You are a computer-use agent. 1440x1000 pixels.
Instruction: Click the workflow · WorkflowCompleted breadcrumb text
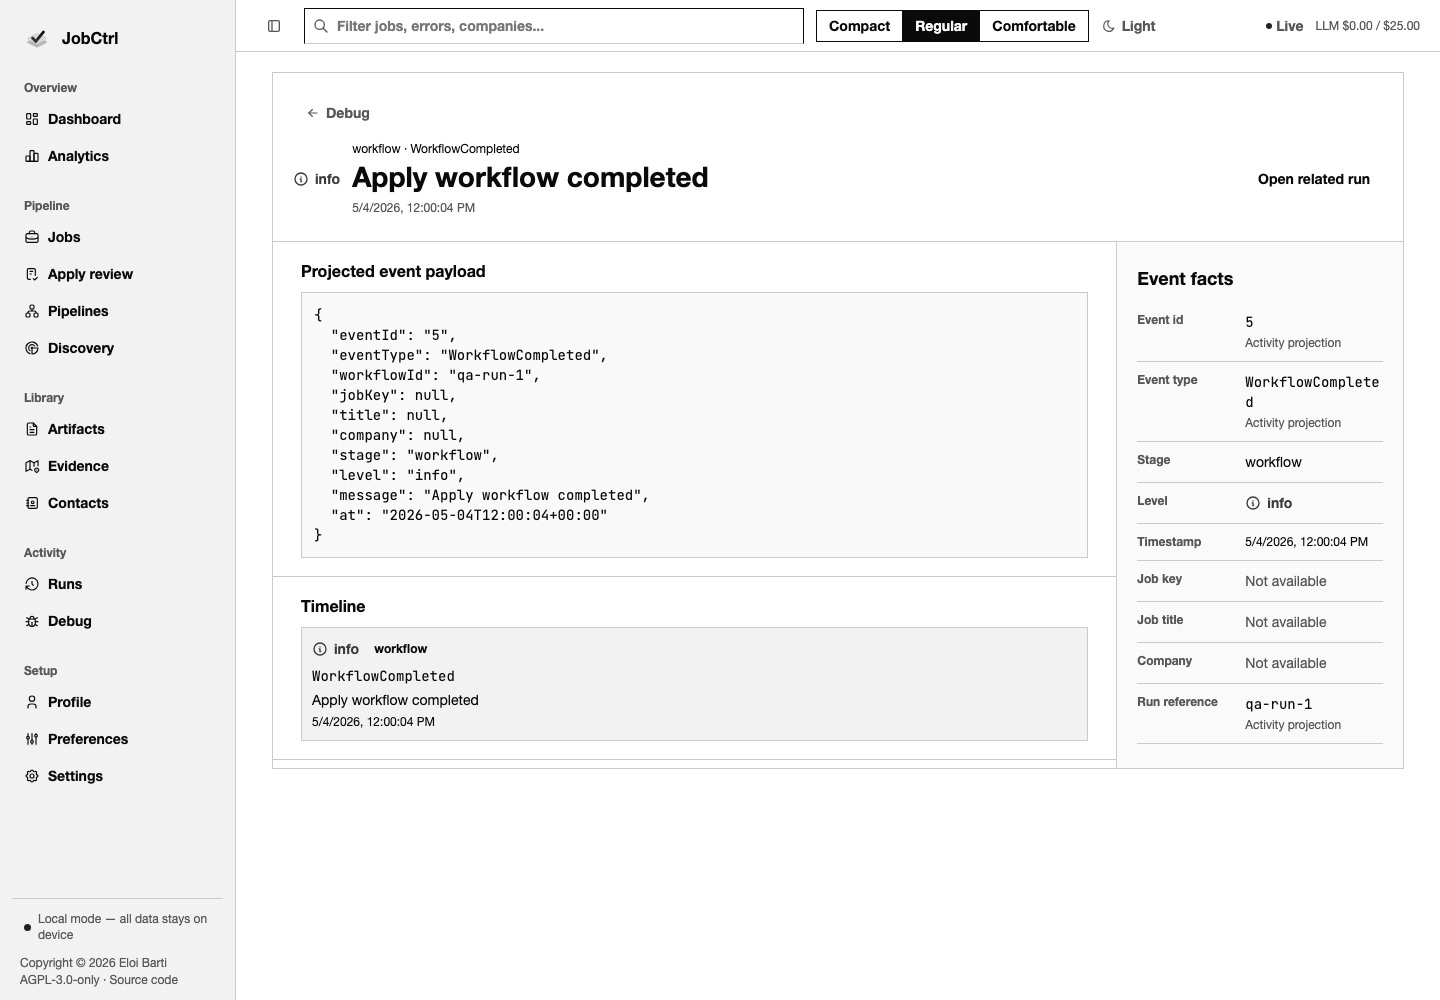[435, 149]
